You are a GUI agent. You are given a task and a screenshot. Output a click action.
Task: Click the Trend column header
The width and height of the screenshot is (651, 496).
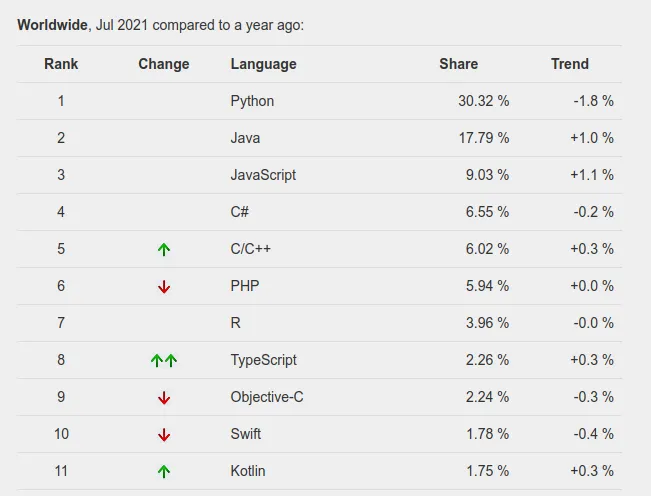click(570, 64)
